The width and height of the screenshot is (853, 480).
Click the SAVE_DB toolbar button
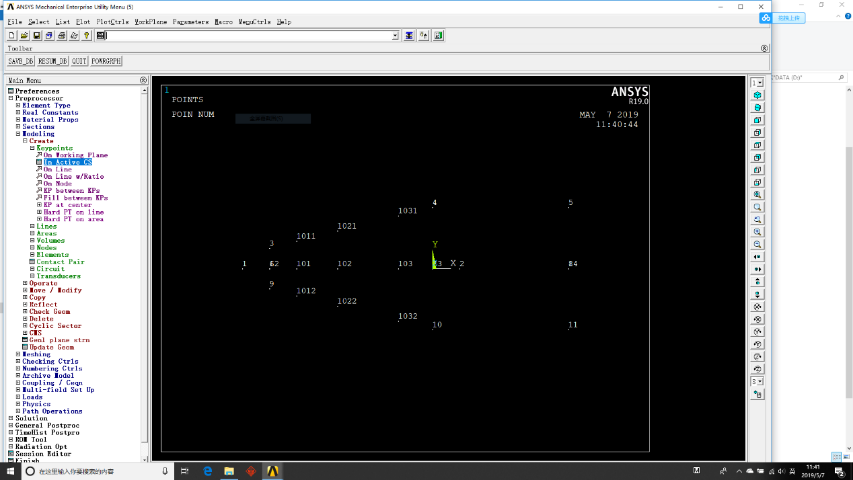21,61
